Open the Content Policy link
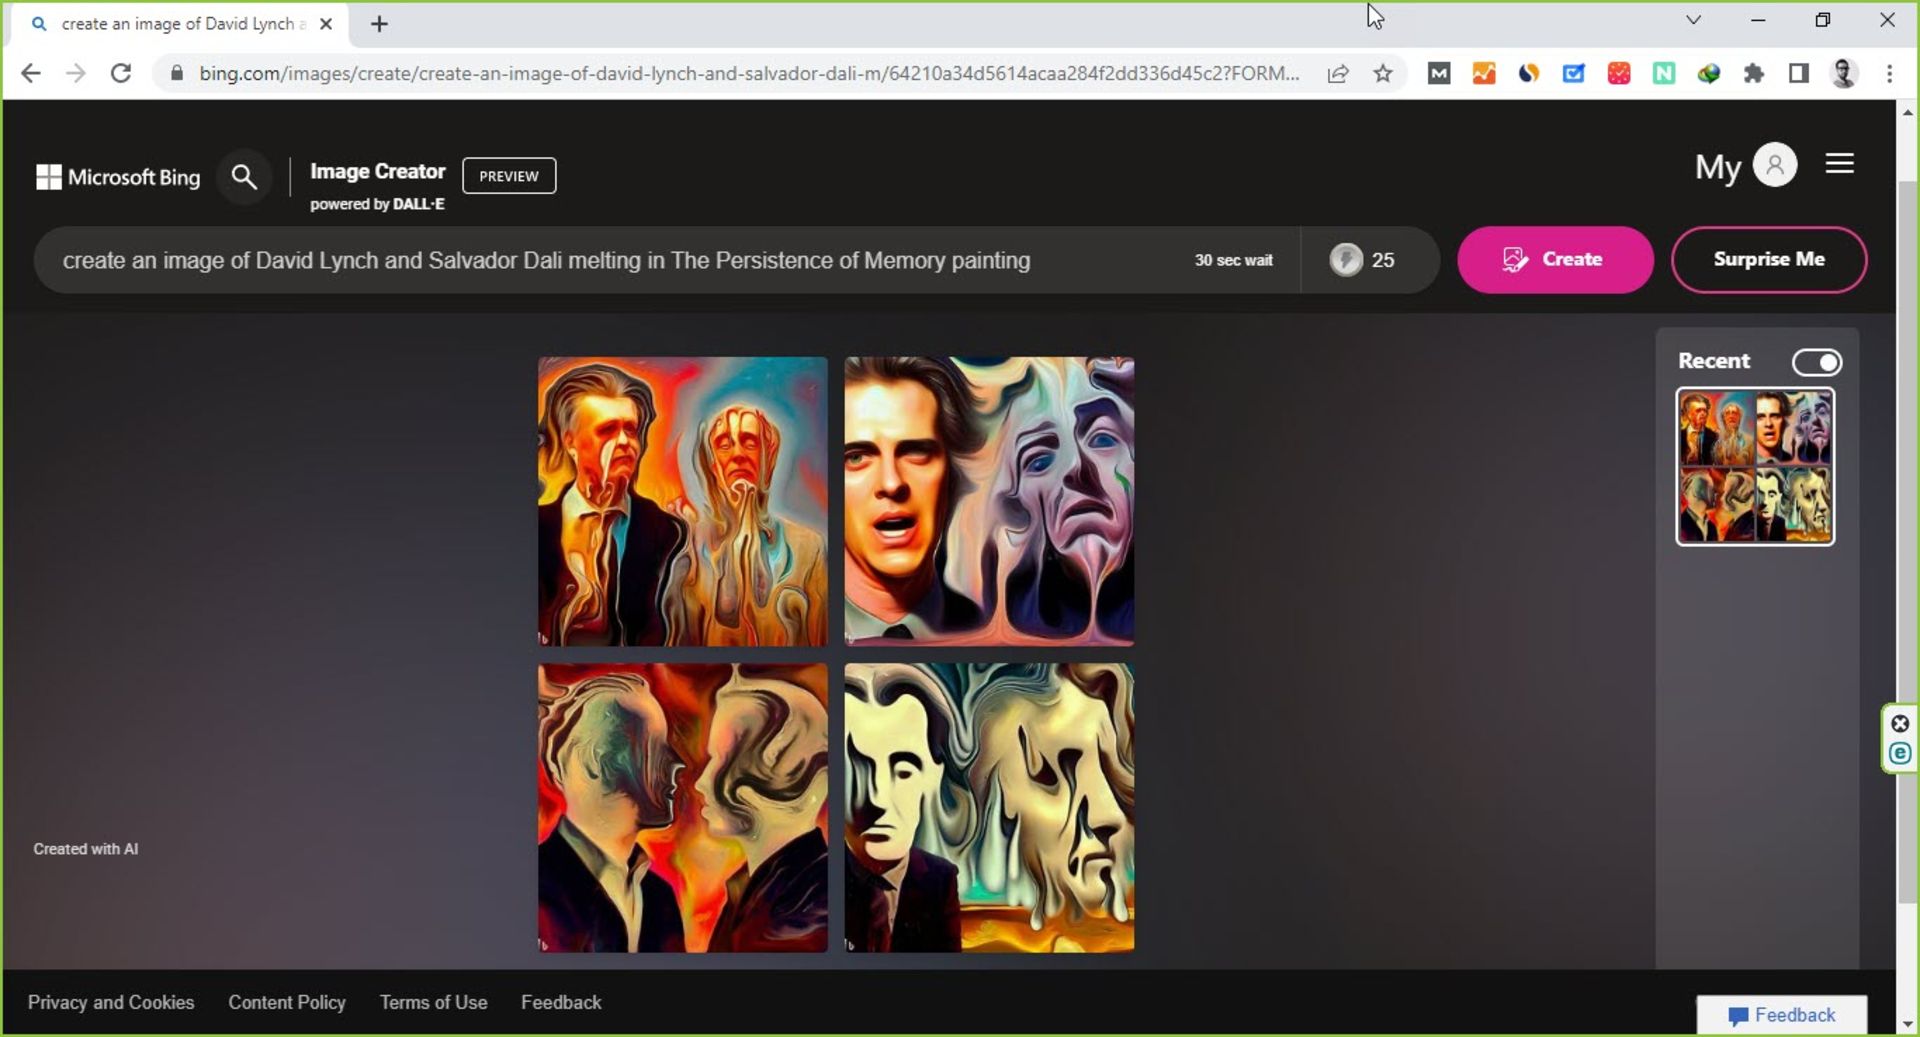The height and width of the screenshot is (1037, 1920). (287, 1002)
